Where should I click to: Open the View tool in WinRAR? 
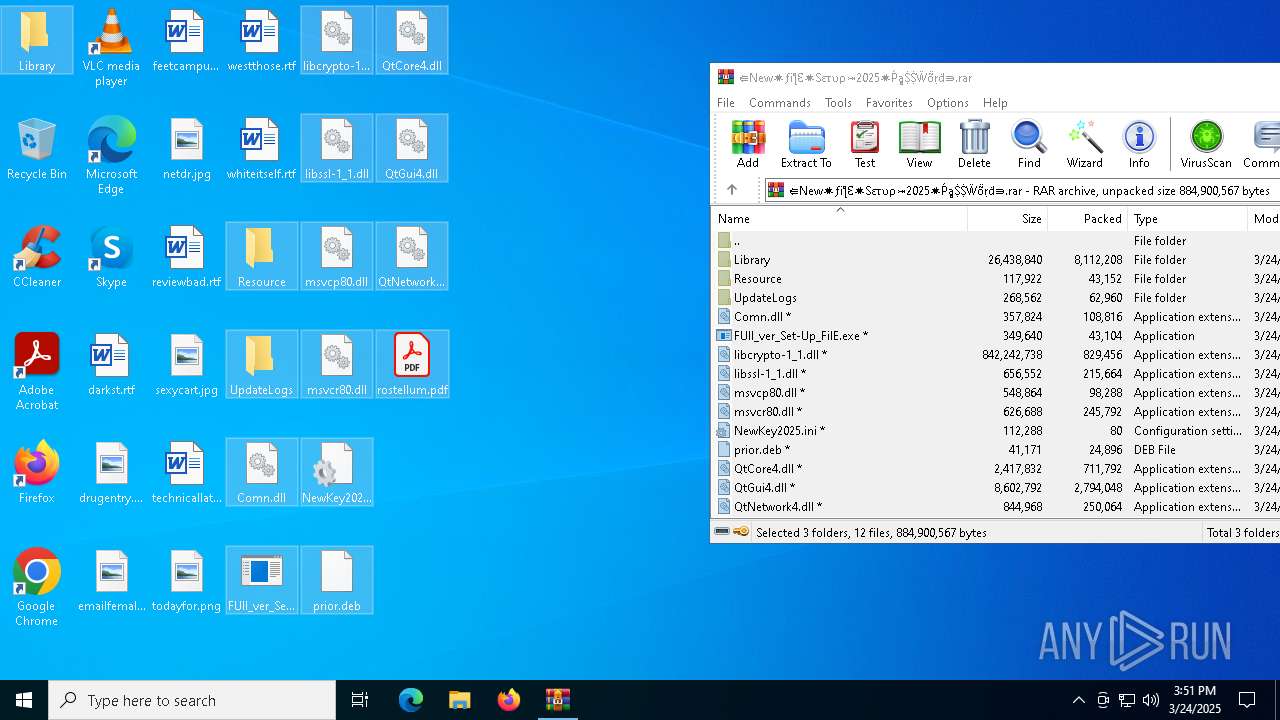click(919, 144)
